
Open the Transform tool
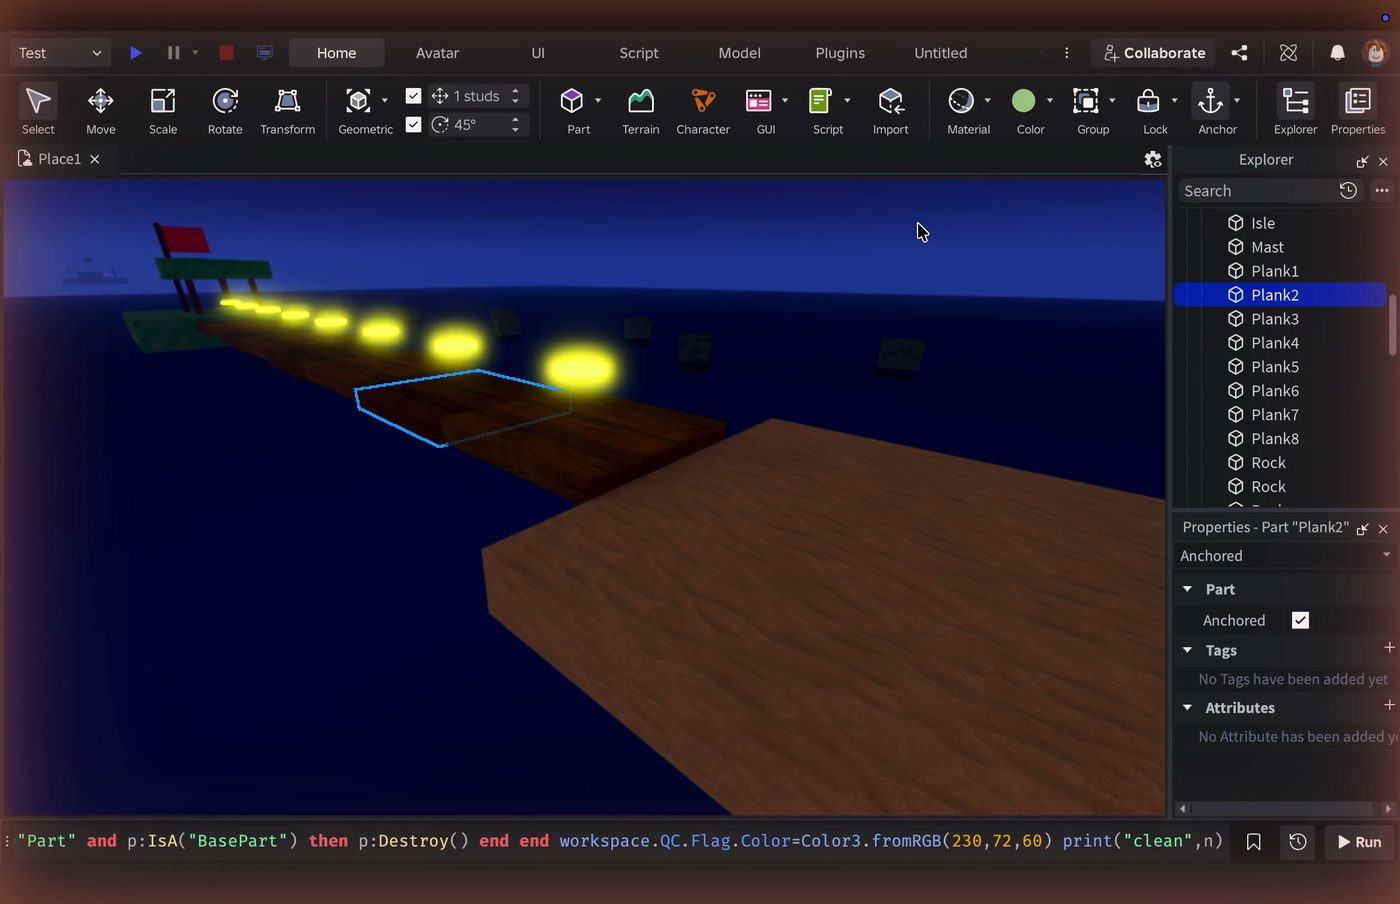(x=287, y=110)
